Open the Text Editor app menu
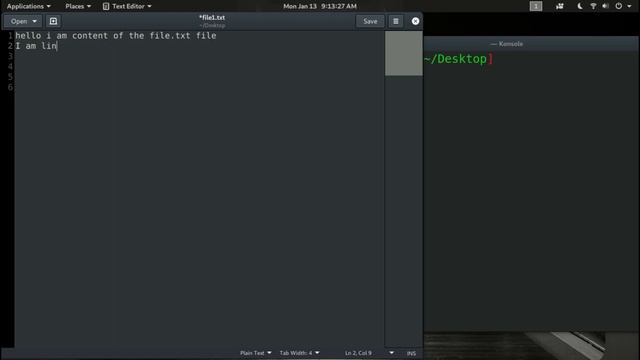The width and height of the screenshot is (640, 360). (x=127, y=6)
